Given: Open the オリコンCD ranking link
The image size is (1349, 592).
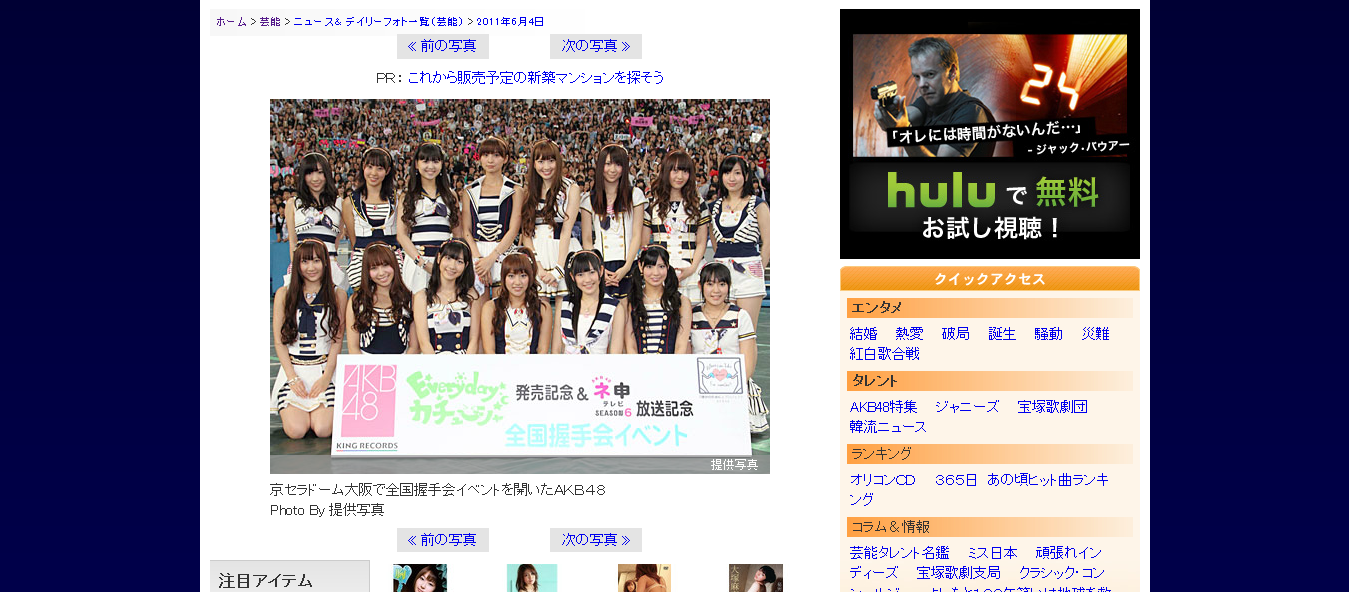Looking at the screenshot, I should pos(883,480).
